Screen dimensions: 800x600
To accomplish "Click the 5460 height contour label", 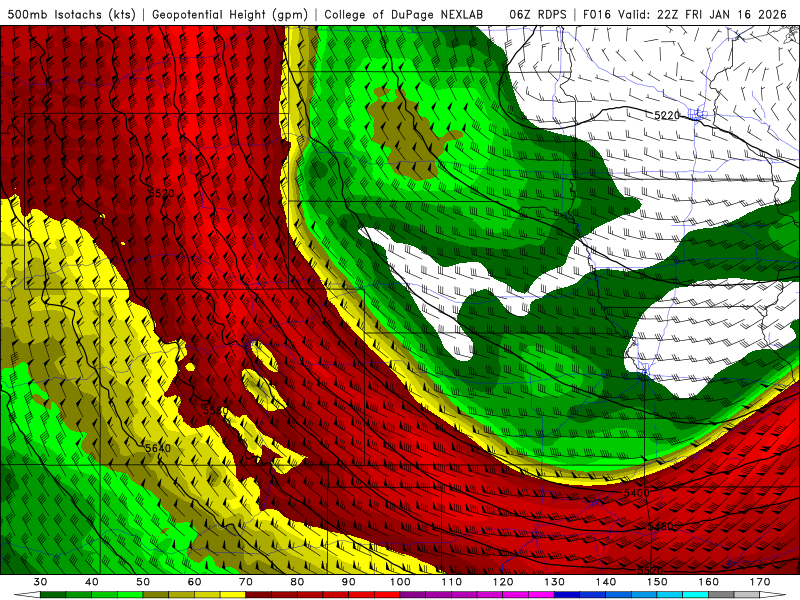I will (660, 526).
